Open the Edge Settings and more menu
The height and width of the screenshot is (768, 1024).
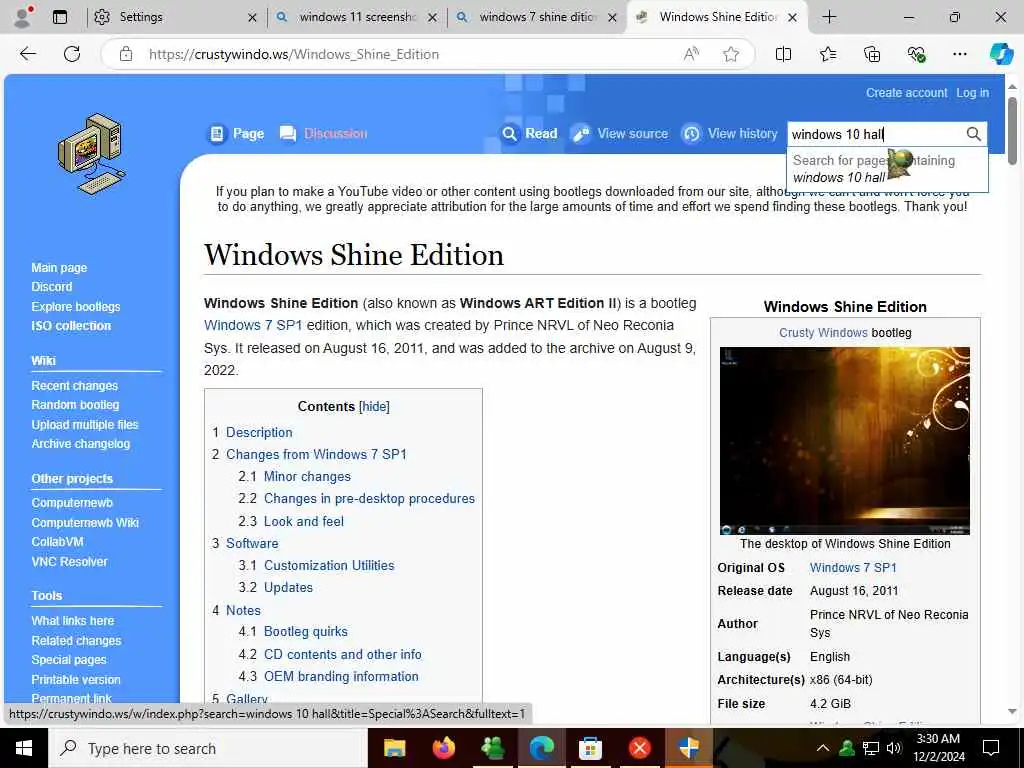959,54
